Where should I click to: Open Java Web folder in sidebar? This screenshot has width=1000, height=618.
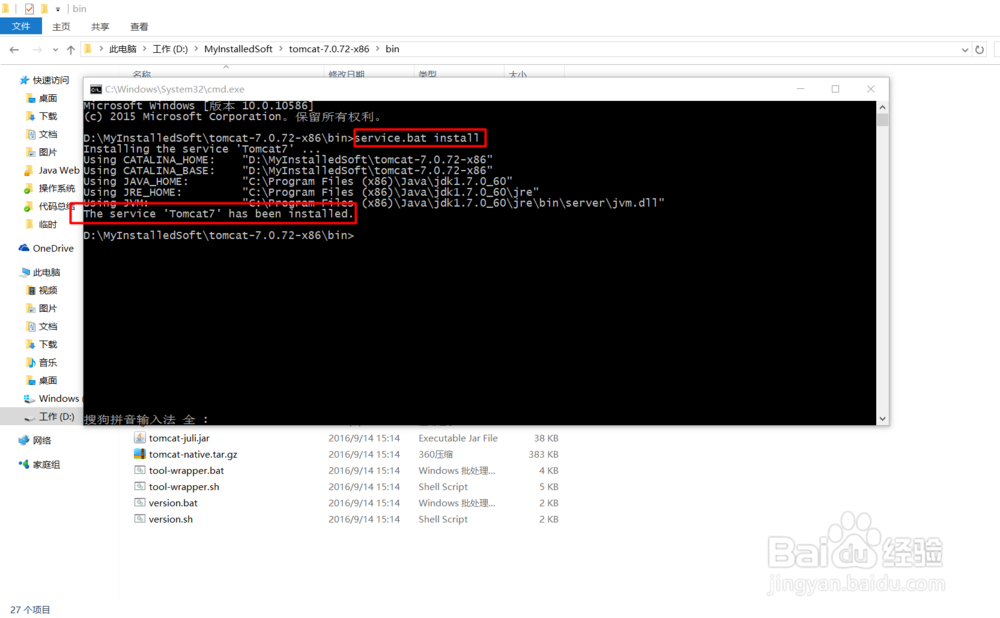(59, 170)
